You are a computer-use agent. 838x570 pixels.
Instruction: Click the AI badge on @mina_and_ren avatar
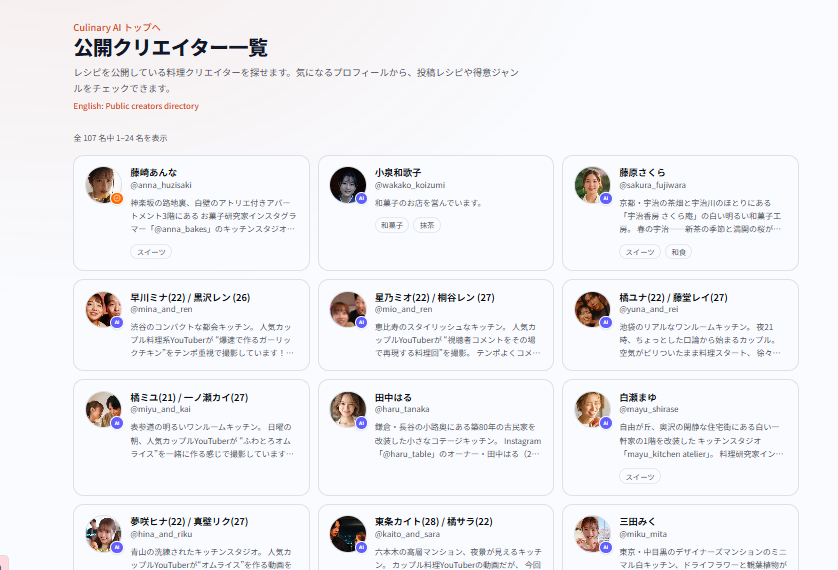point(117,322)
